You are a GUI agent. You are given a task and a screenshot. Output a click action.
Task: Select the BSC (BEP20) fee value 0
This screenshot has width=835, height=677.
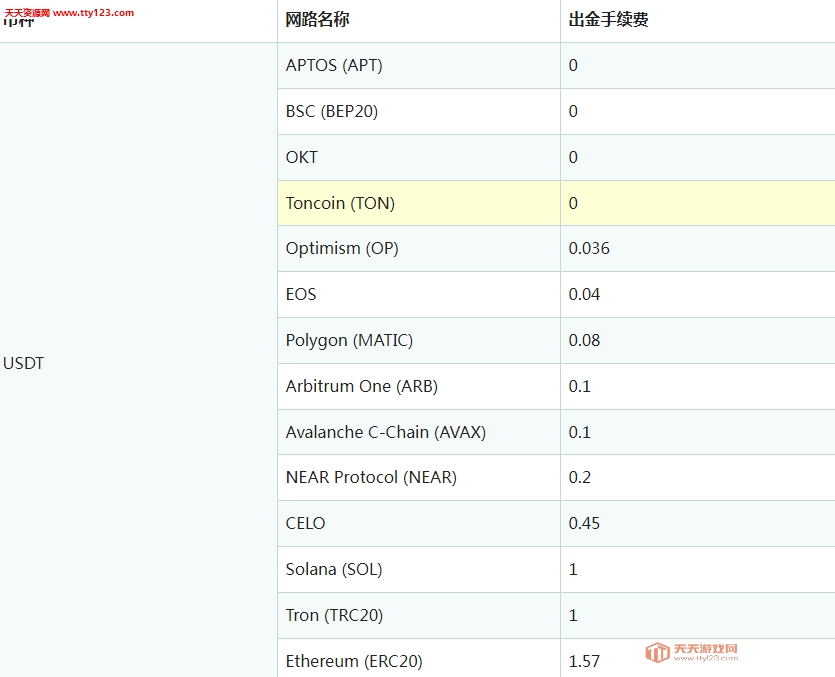pos(573,111)
